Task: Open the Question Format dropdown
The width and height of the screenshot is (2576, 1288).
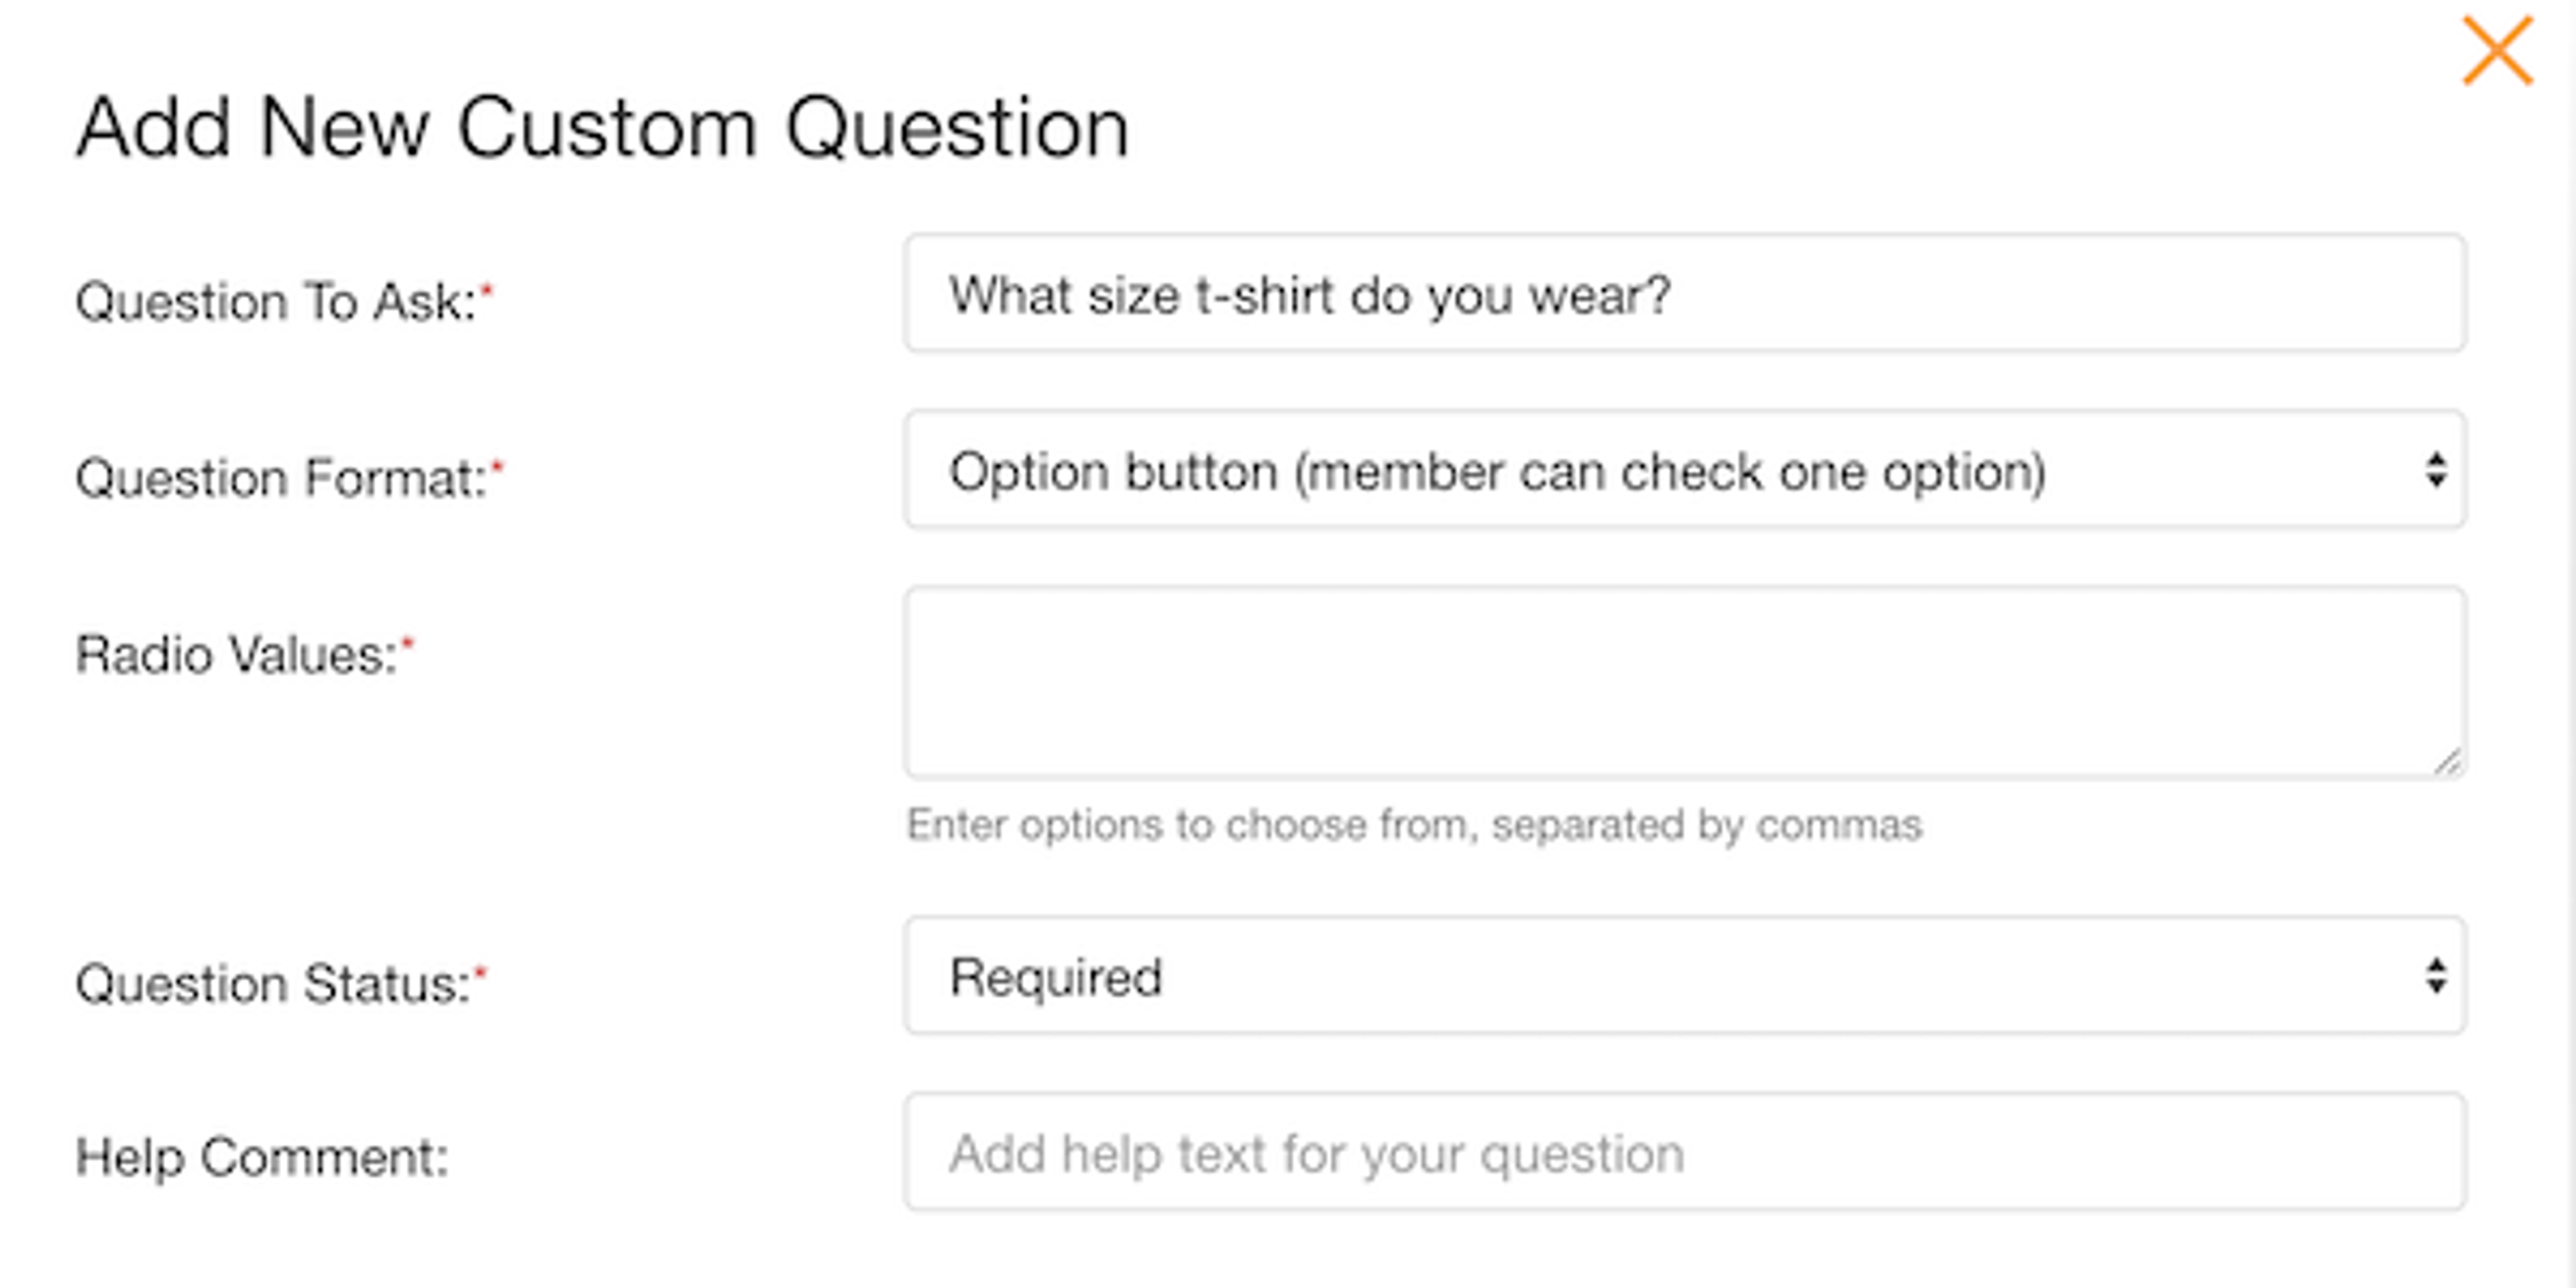Action: (1684, 470)
